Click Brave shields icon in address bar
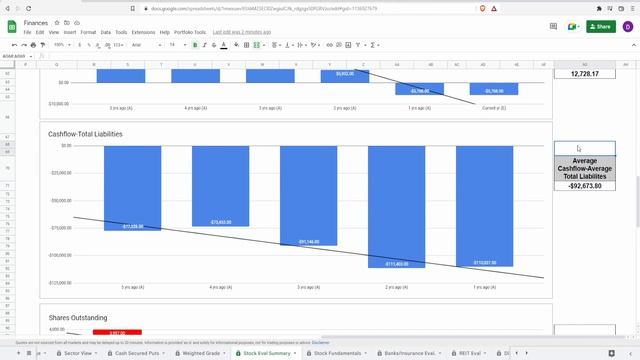 482,8
